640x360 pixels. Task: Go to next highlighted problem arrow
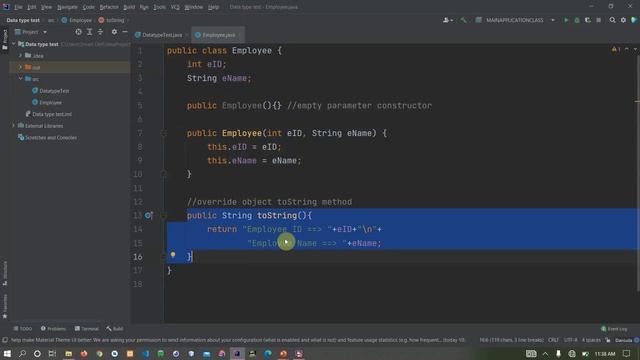tap(635, 49)
